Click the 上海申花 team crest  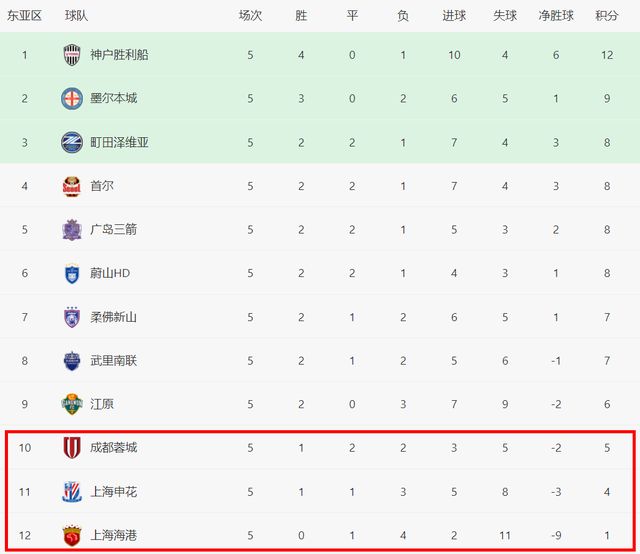(x=72, y=492)
